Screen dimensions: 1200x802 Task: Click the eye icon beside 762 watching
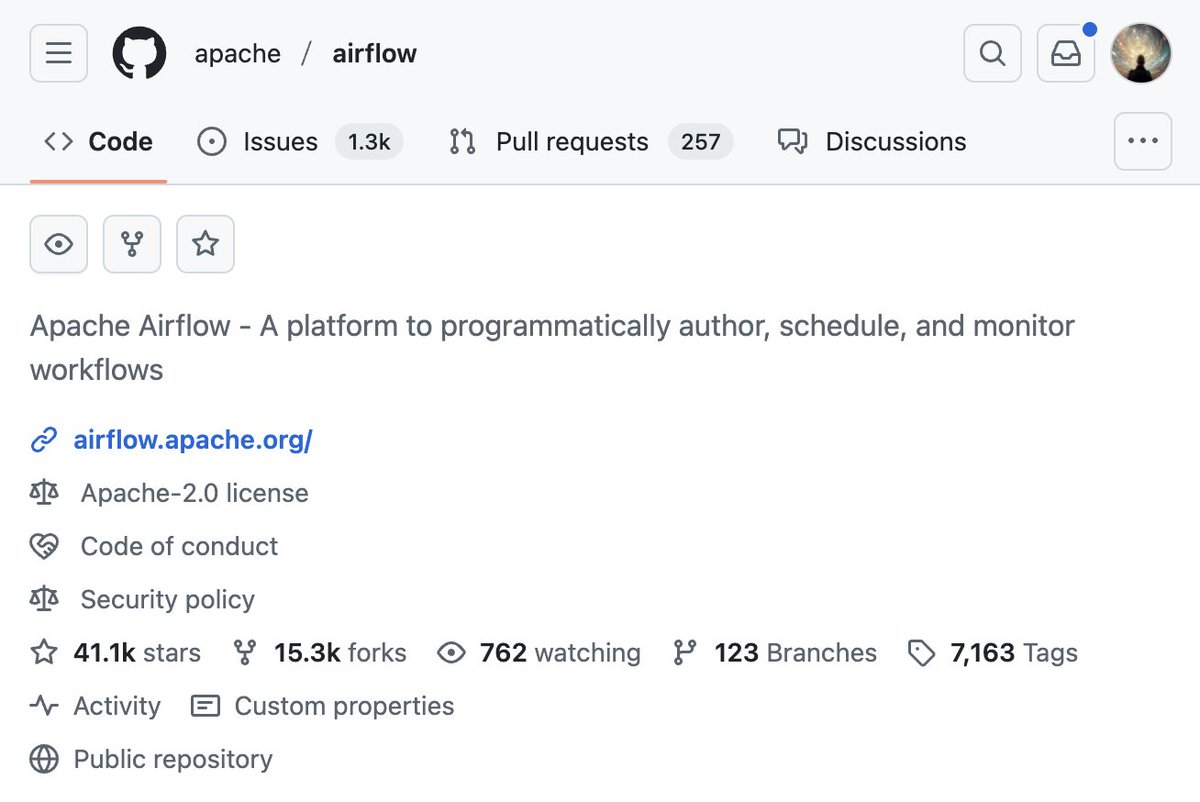[x=452, y=653]
